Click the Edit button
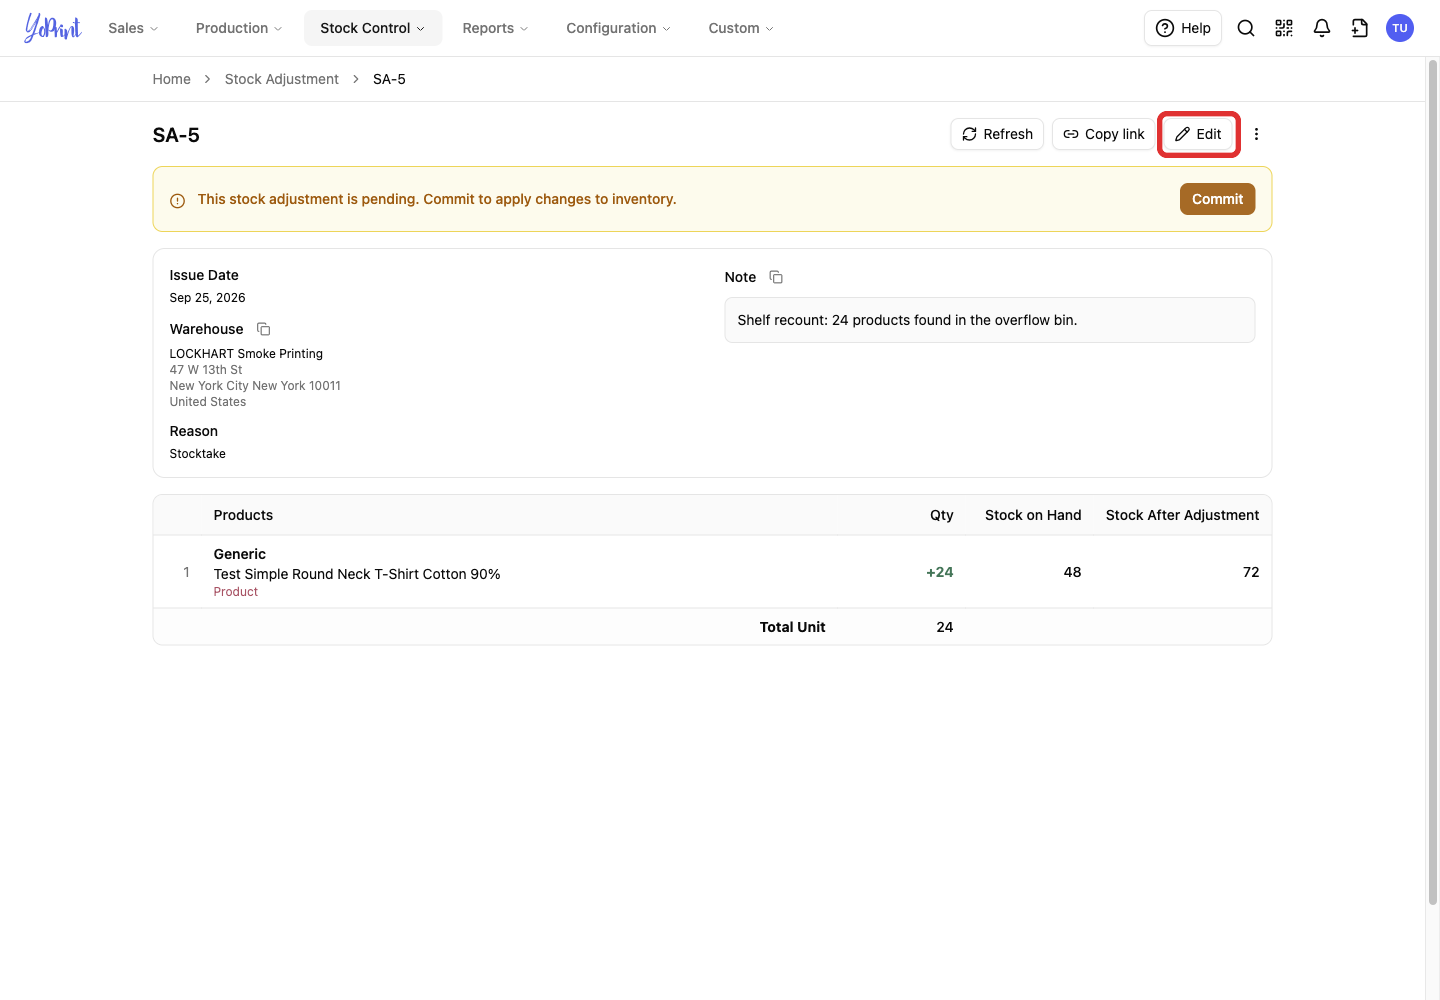 point(1198,134)
